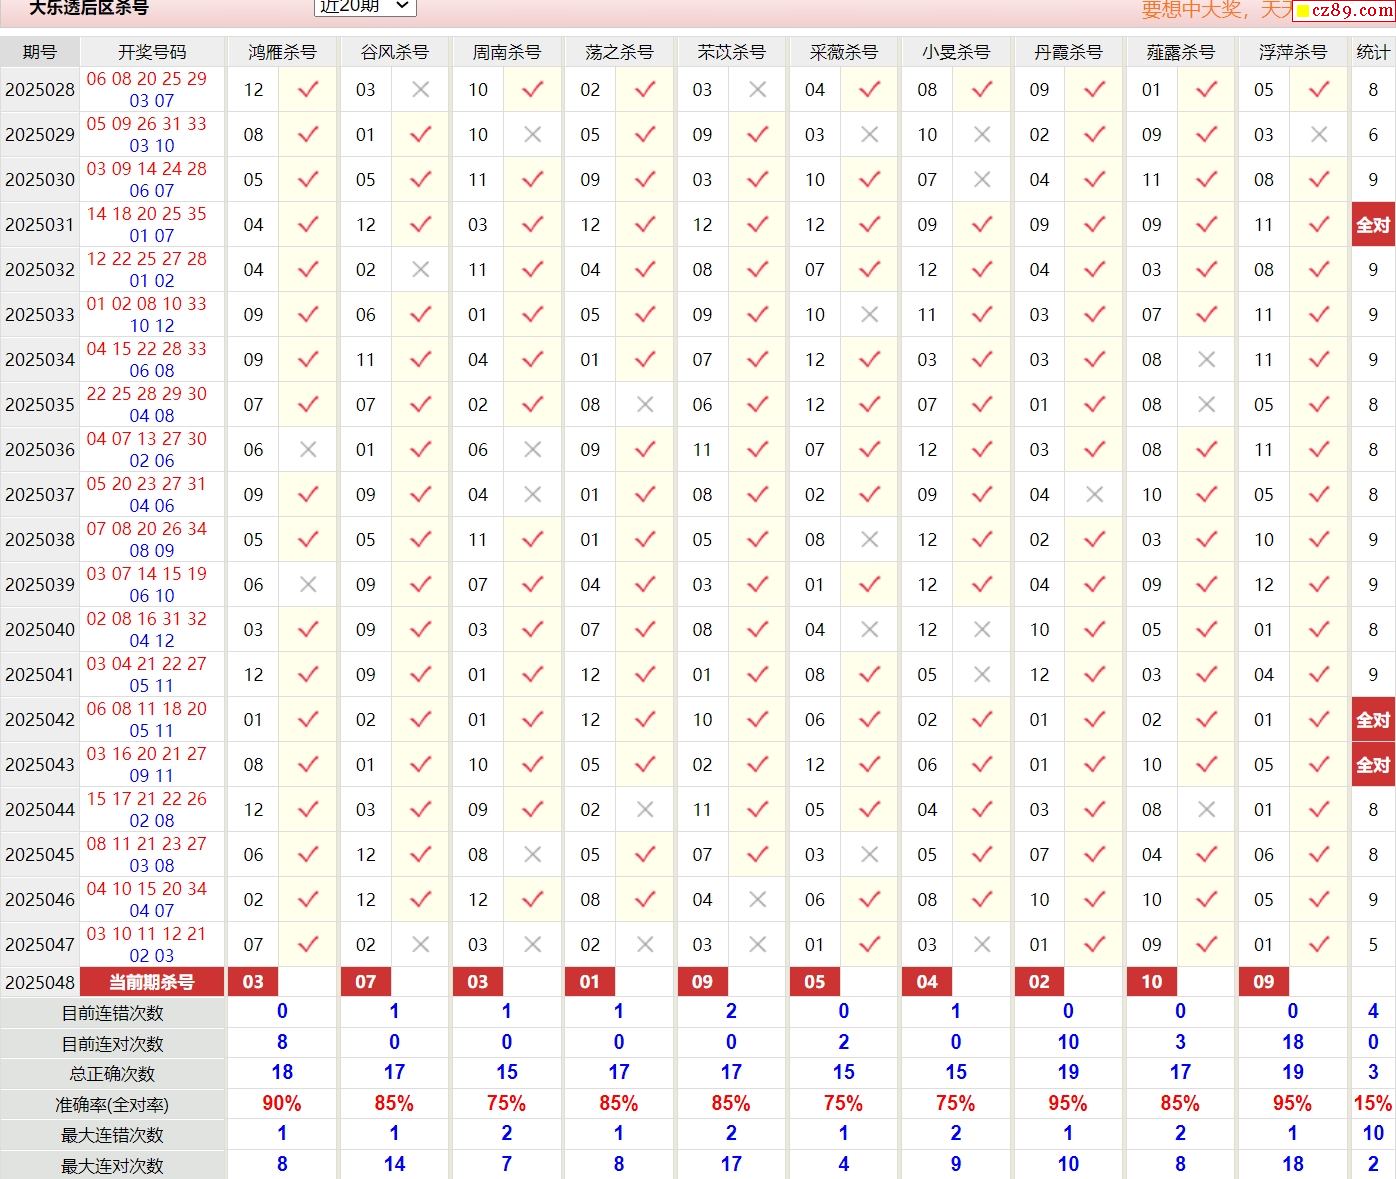This screenshot has width=1396, height=1179.
Task: Click the 90% accuracy value for 鸿雁杀号
Action: tap(282, 1104)
